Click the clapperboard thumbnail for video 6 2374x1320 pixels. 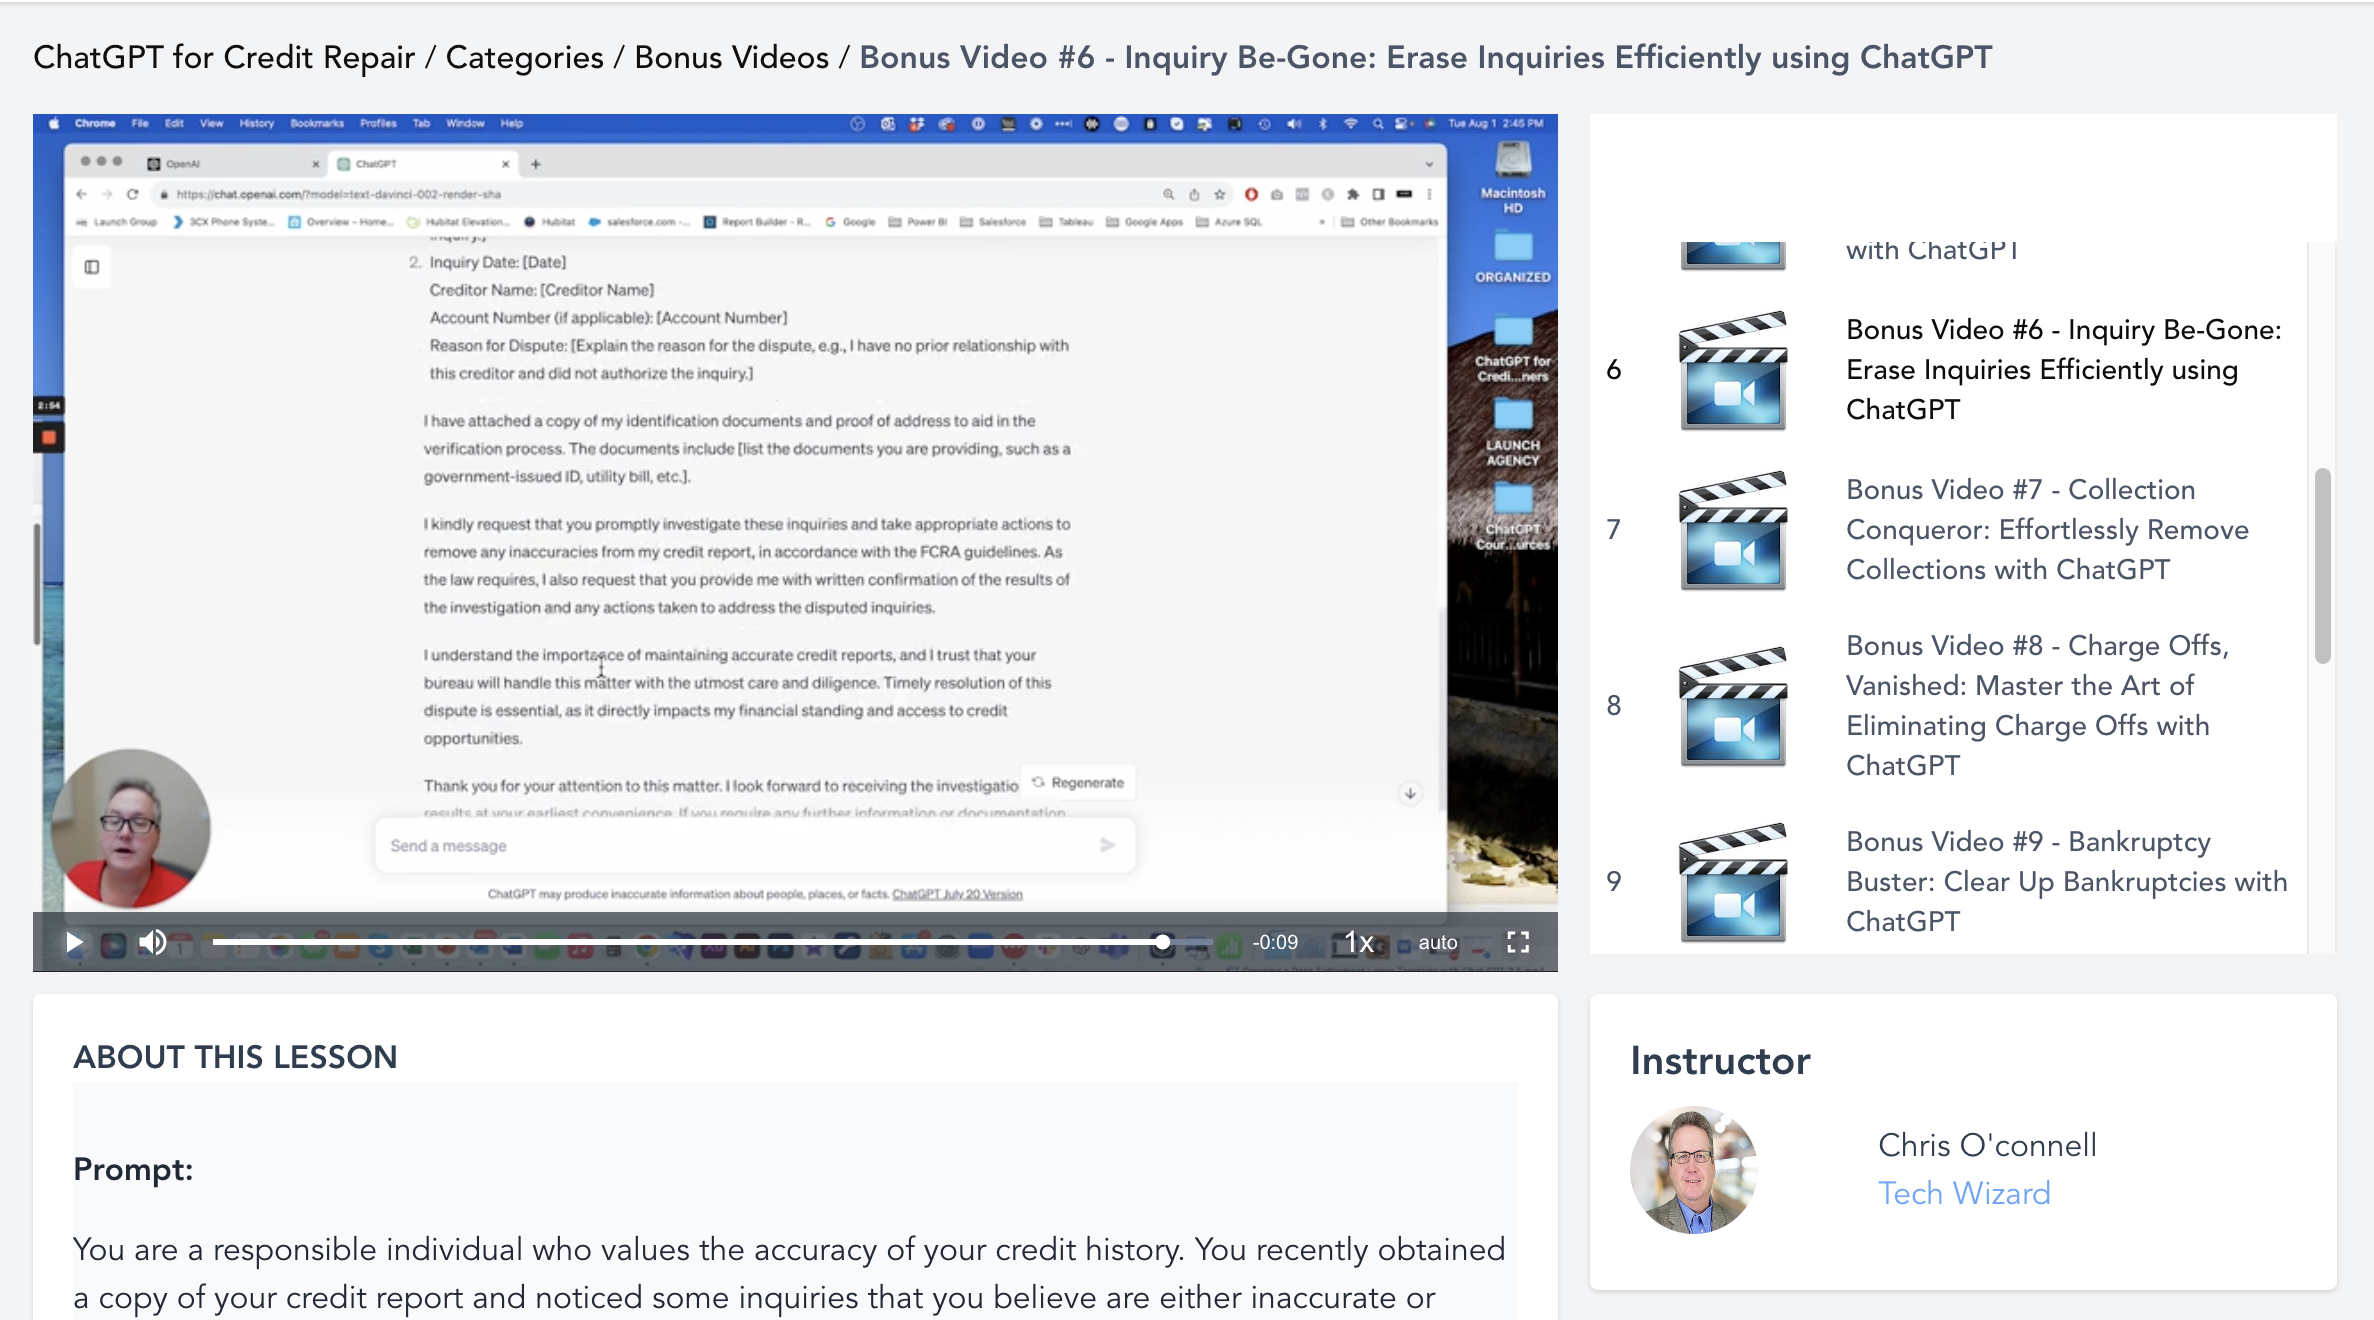pos(1733,370)
